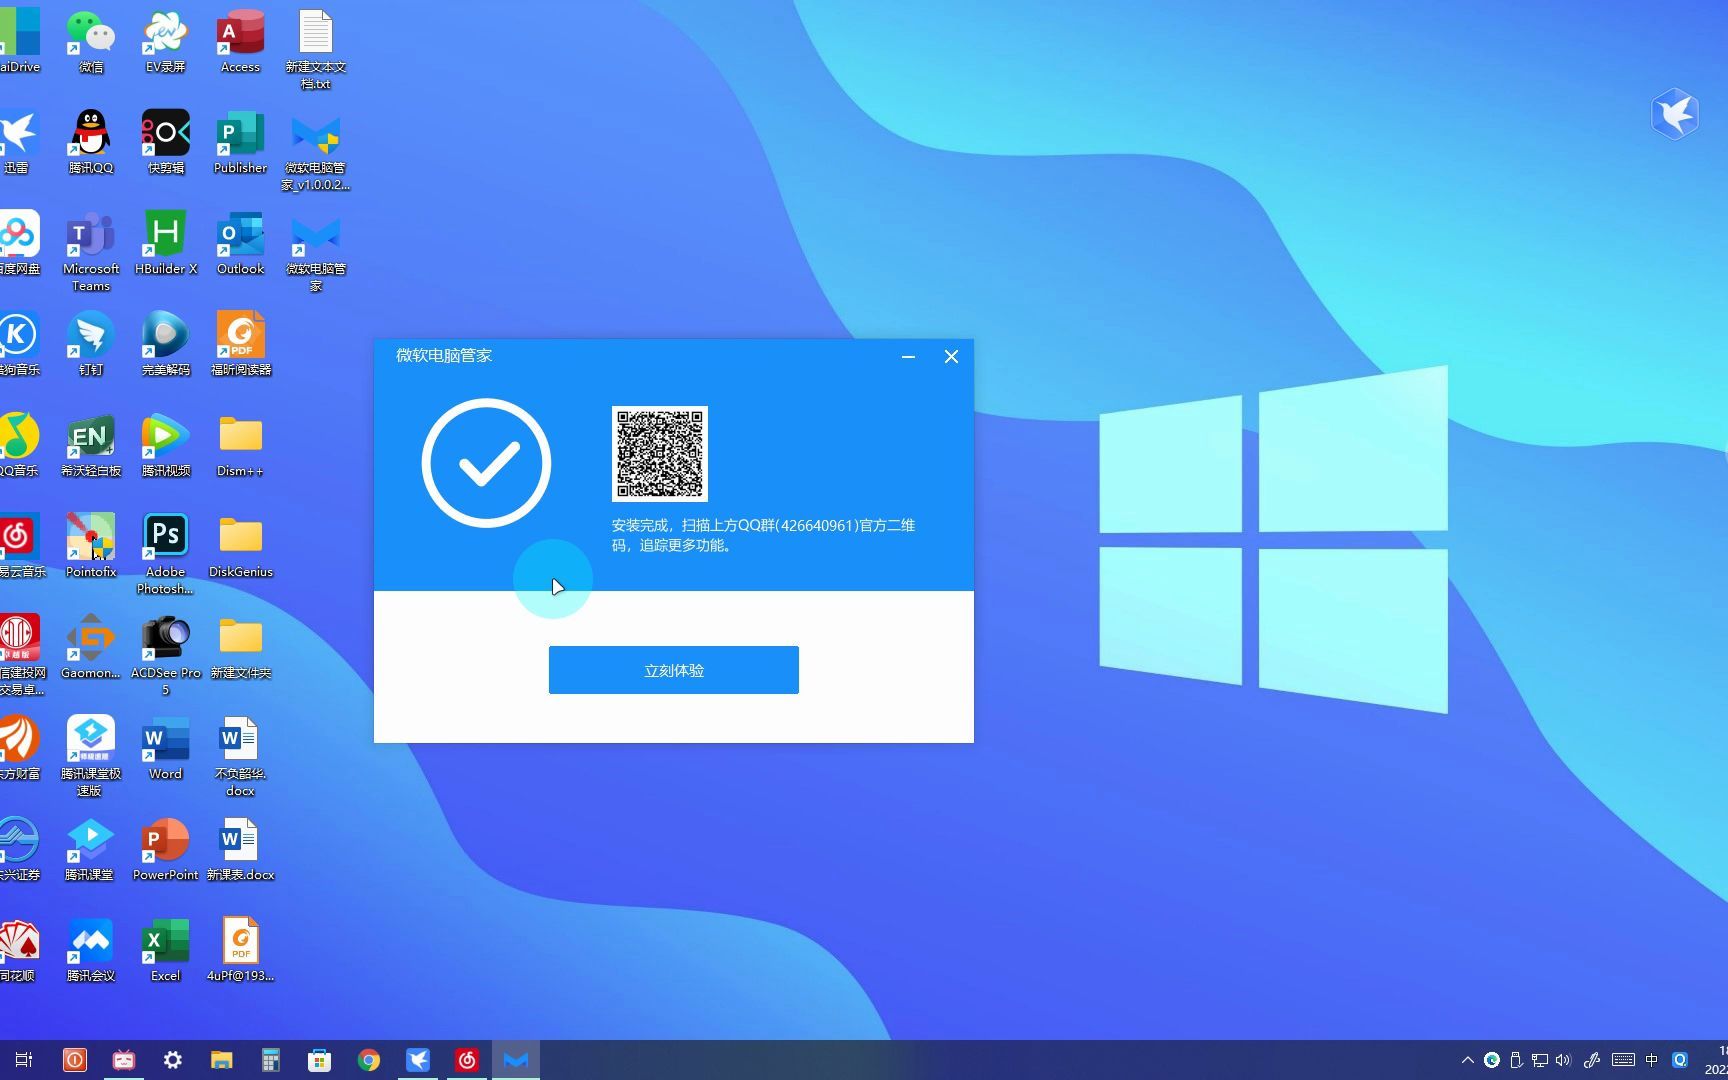Open Task View from the taskbar
The height and width of the screenshot is (1080, 1728).
click(x=25, y=1060)
